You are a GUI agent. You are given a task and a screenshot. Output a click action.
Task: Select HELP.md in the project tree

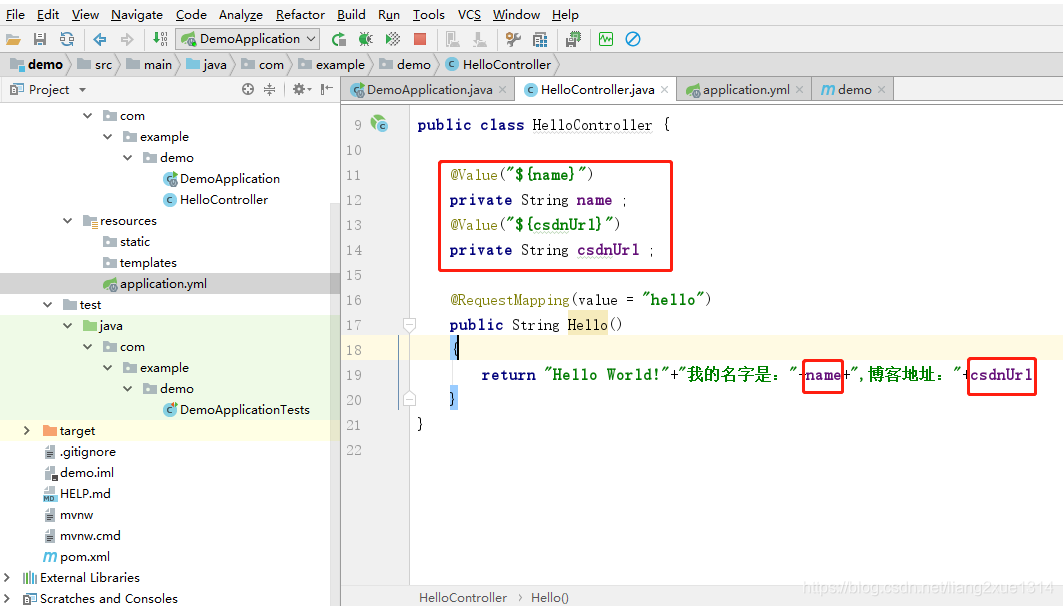(77, 493)
